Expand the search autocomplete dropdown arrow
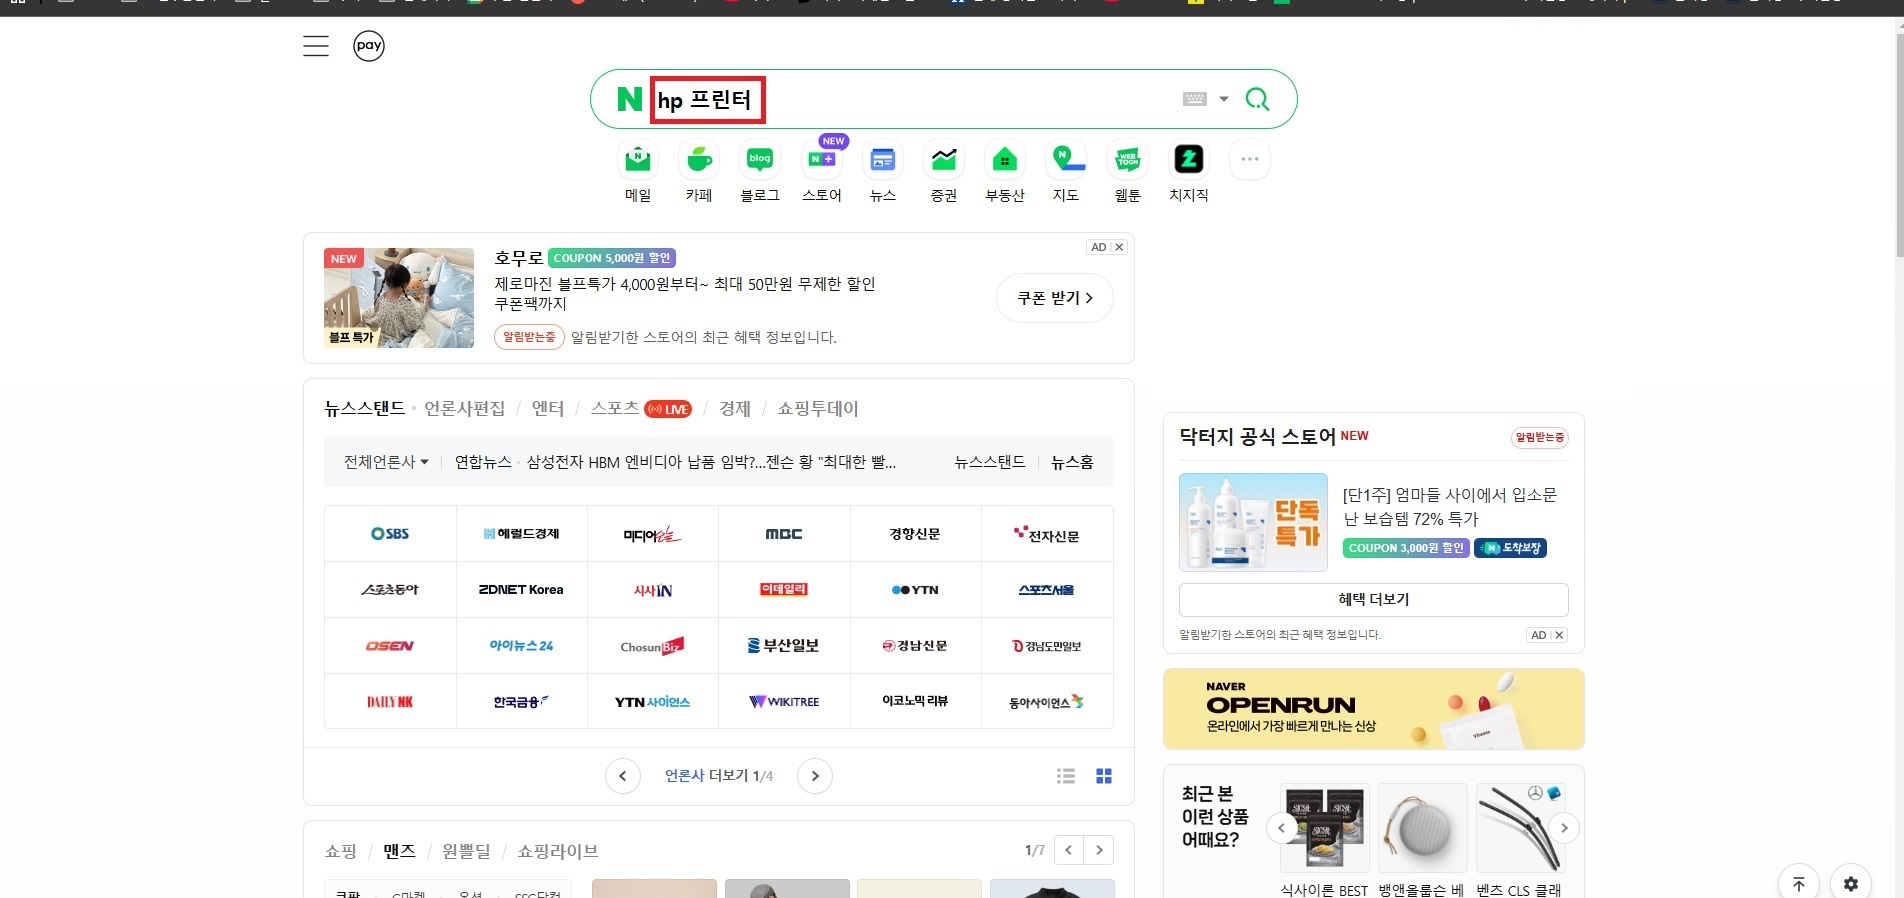Screen dimensions: 1904x898 [x=1224, y=99]
